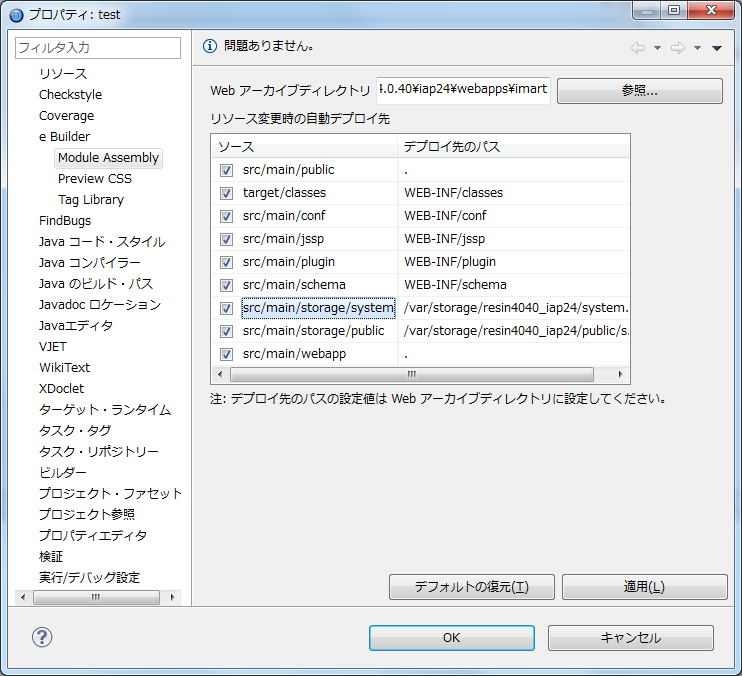The height and width of the screenshot is (676, 742).
Task: Select e Builder in the tree
Action: pyautogui.click(x=64, y=137)
